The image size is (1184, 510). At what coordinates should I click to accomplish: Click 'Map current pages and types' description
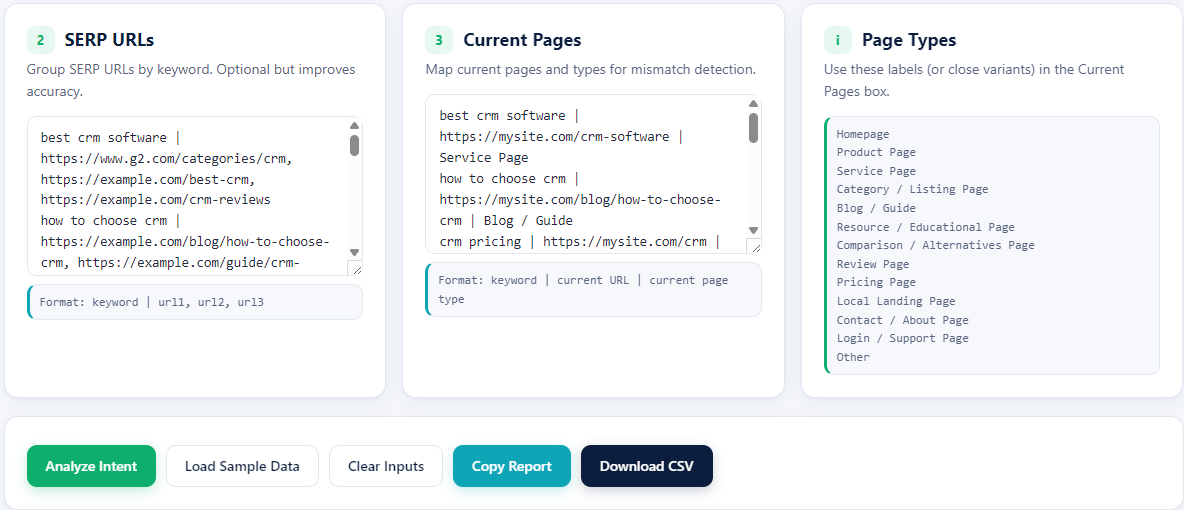coord(590,70)
